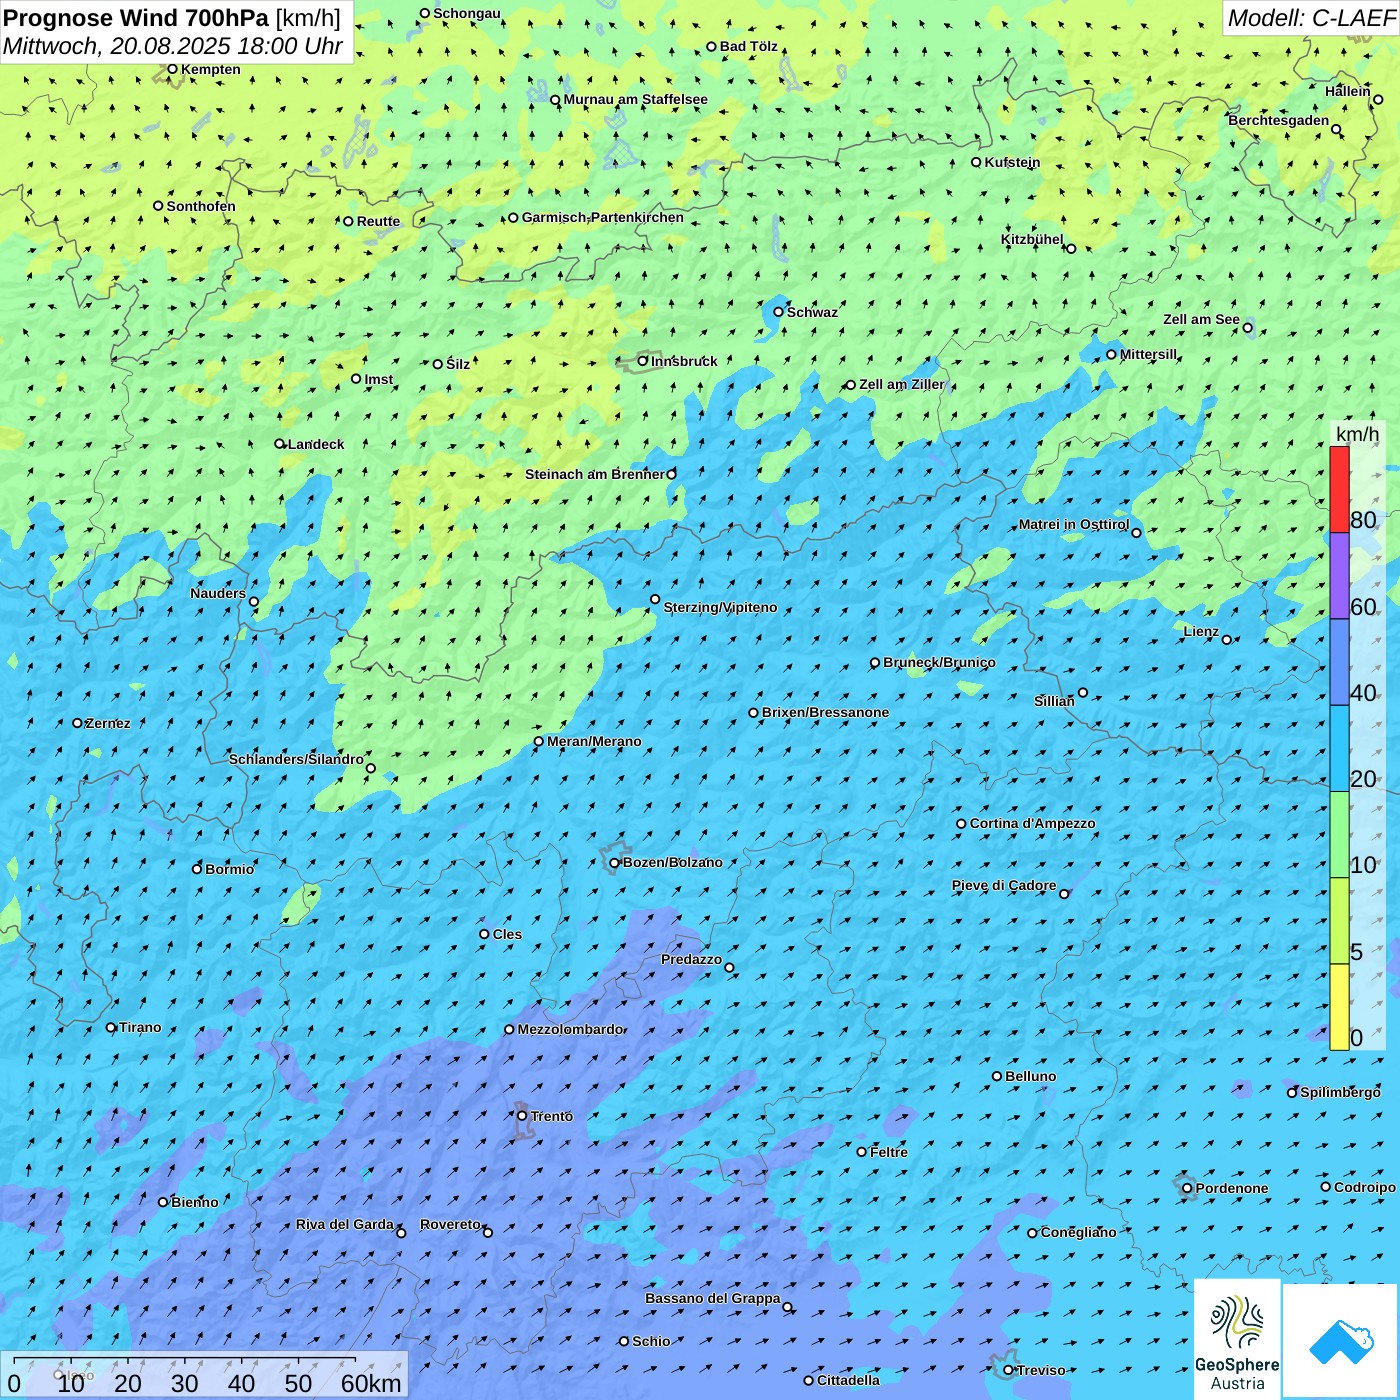Select the Riva del Garda label
This screenshot has height=1400, width=1400.
(x=345, y=1224)
